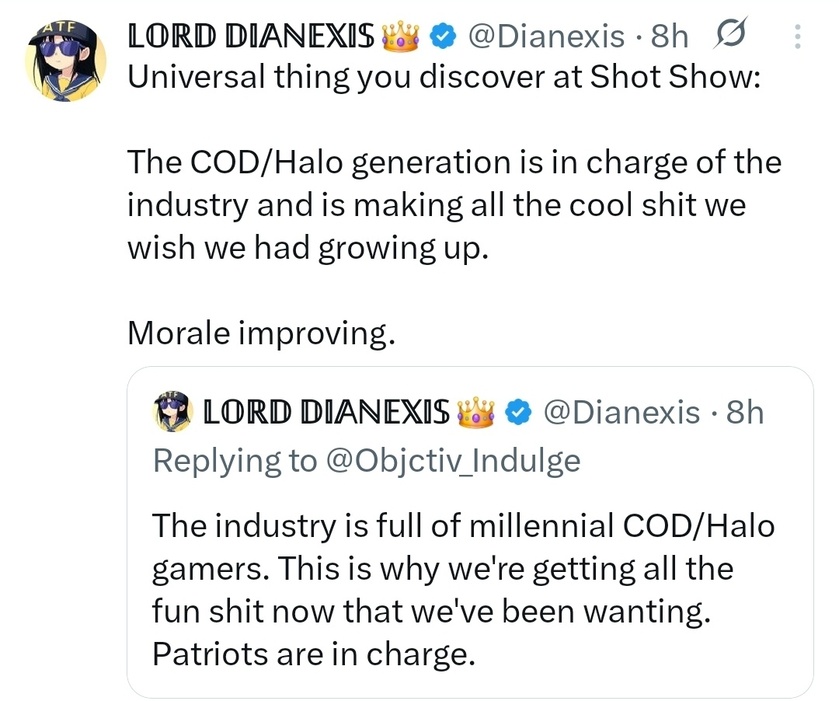Click LORD DIANEXIS name in quoted tweet
The width and height of the screenshot is (839, 701).
[326, 412]
